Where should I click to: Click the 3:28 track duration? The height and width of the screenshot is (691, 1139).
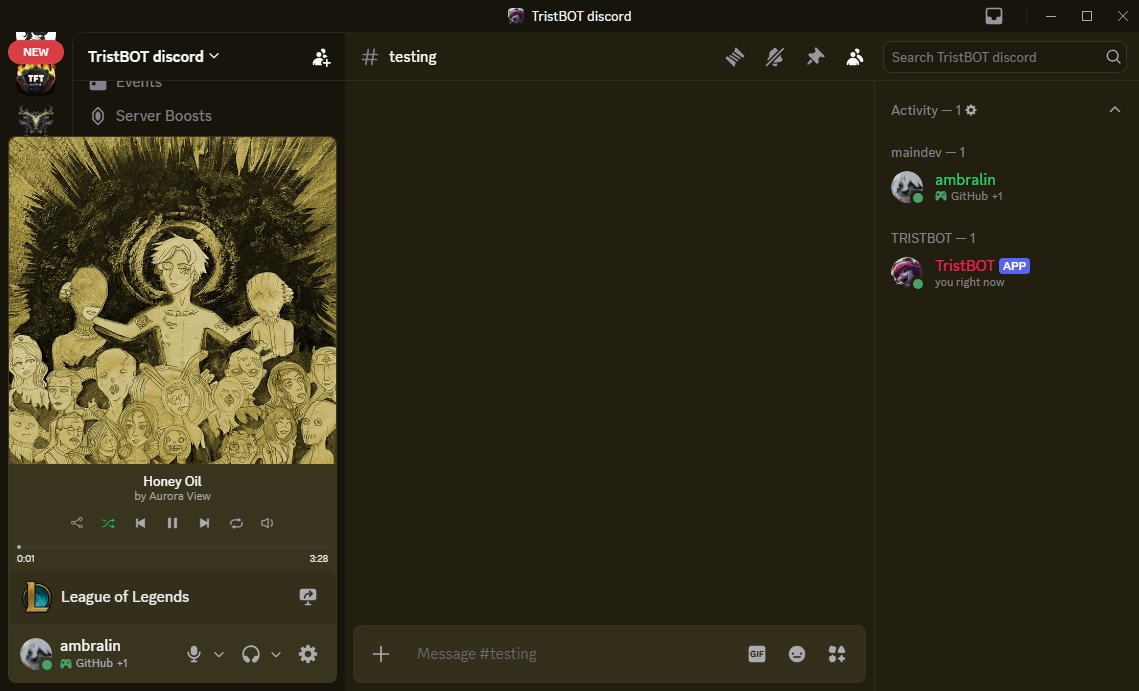point(318,559)
